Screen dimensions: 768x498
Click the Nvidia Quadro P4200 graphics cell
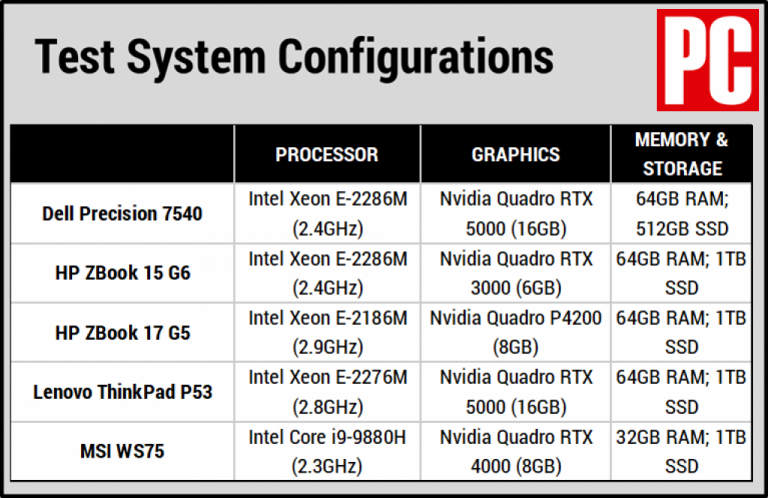pos(515,333)
